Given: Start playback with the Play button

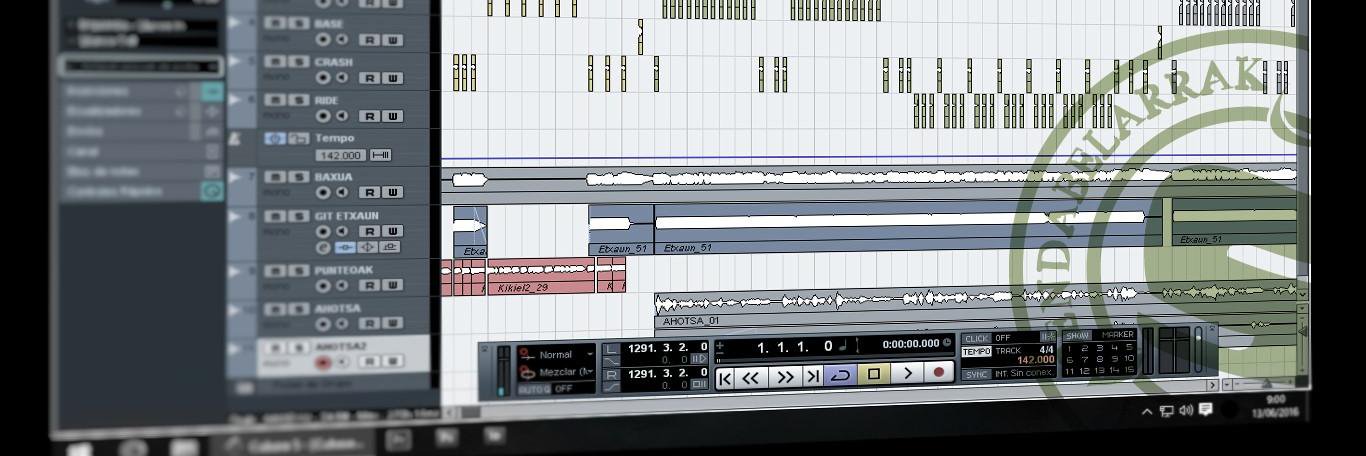Looking at the screenshot, I should pos(907,373).
